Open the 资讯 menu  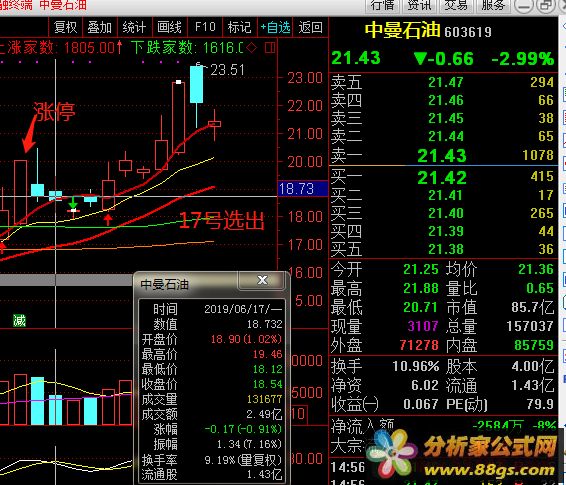click(419, 5)
